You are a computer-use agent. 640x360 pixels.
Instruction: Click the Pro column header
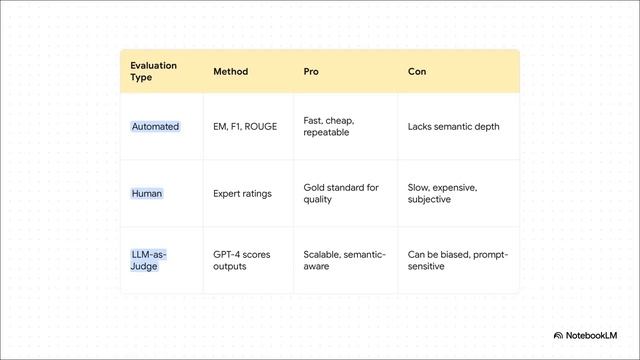click(311, 71)
